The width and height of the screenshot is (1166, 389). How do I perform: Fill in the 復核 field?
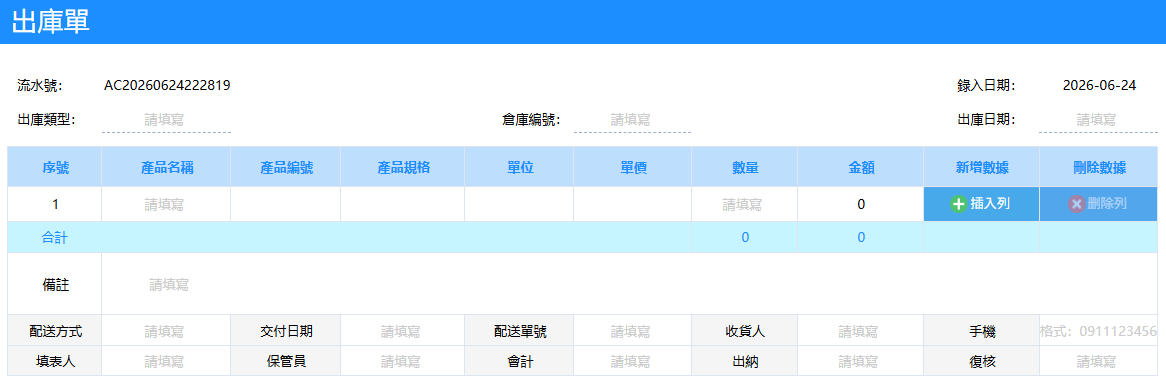(x=1098, y=361)
